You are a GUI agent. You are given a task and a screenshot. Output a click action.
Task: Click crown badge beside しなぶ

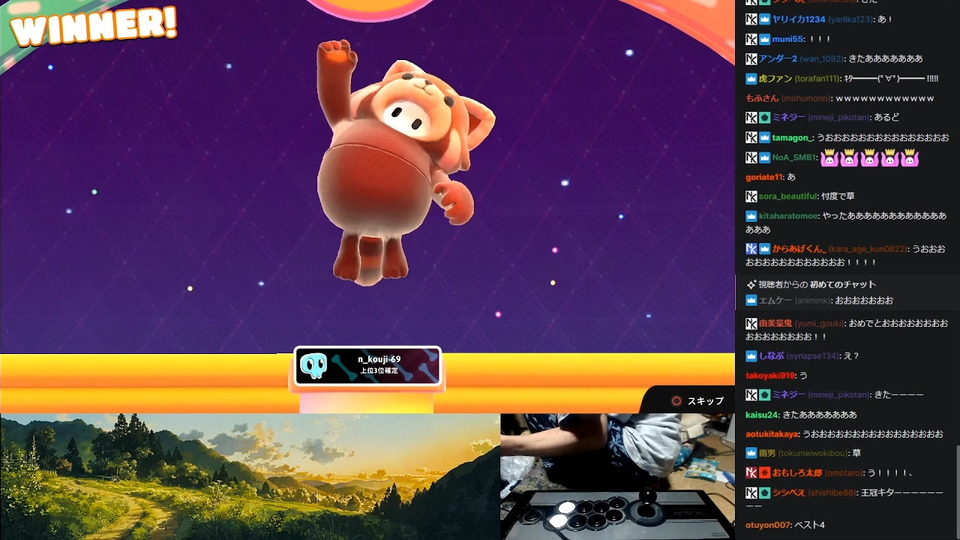(x=751, y=356)
